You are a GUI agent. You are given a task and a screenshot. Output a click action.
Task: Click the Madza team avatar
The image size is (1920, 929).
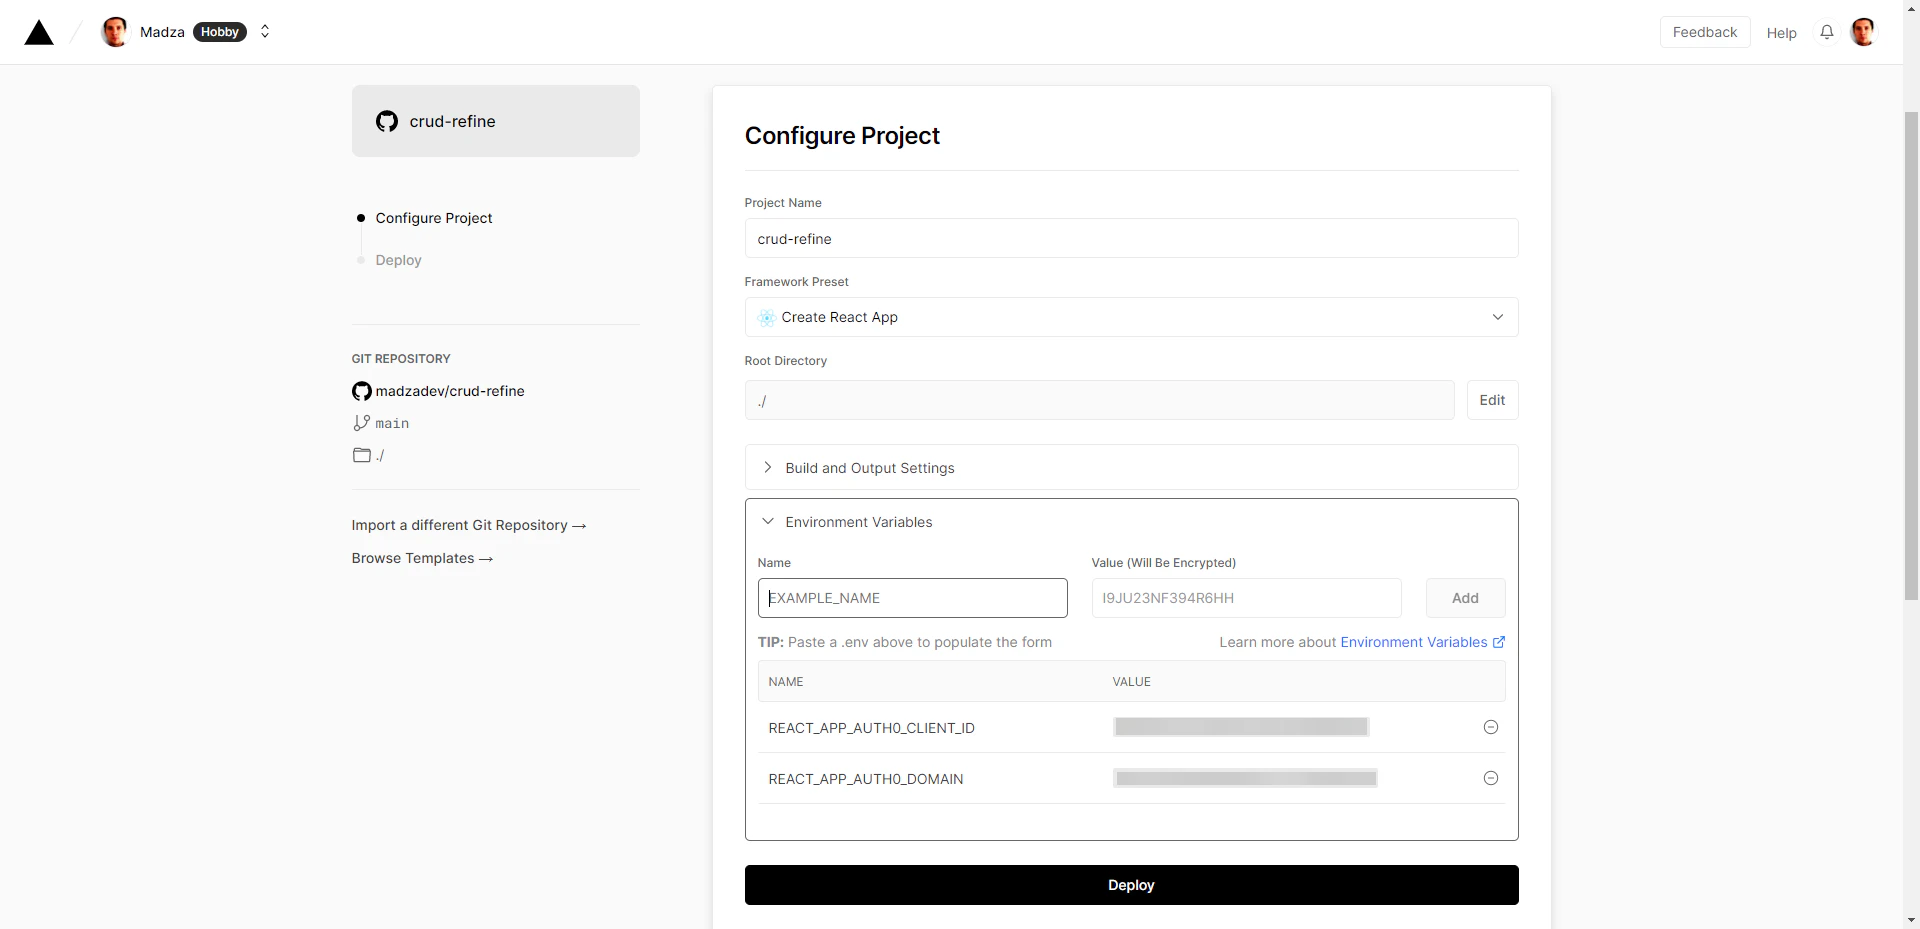(114, 32)
